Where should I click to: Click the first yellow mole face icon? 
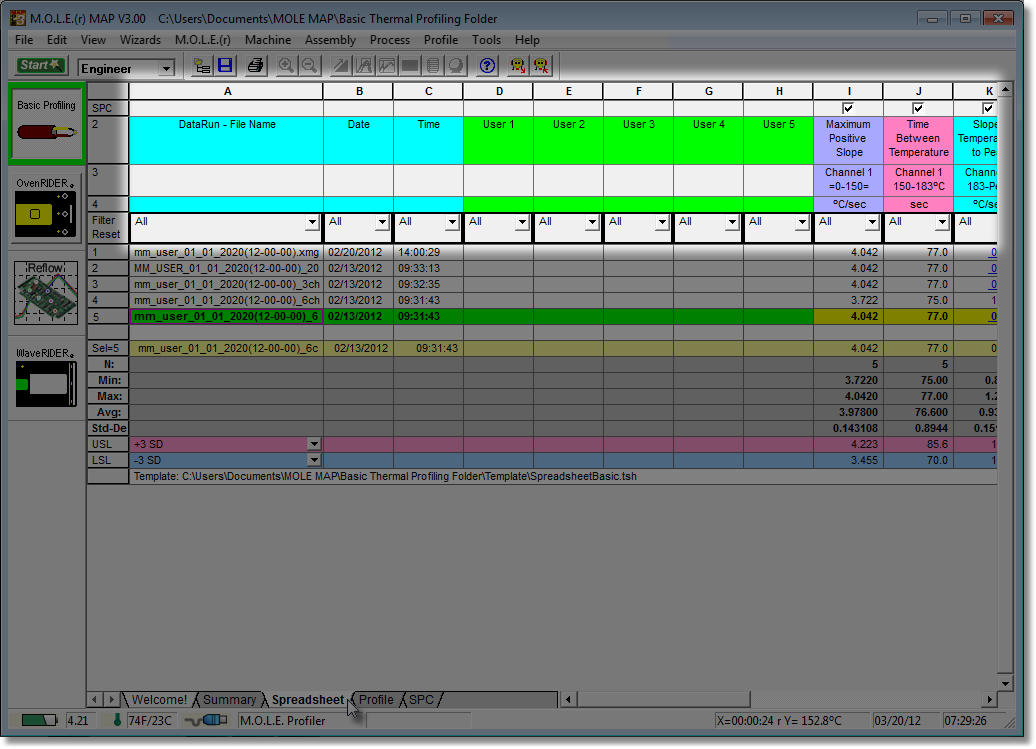click(518, 65)
